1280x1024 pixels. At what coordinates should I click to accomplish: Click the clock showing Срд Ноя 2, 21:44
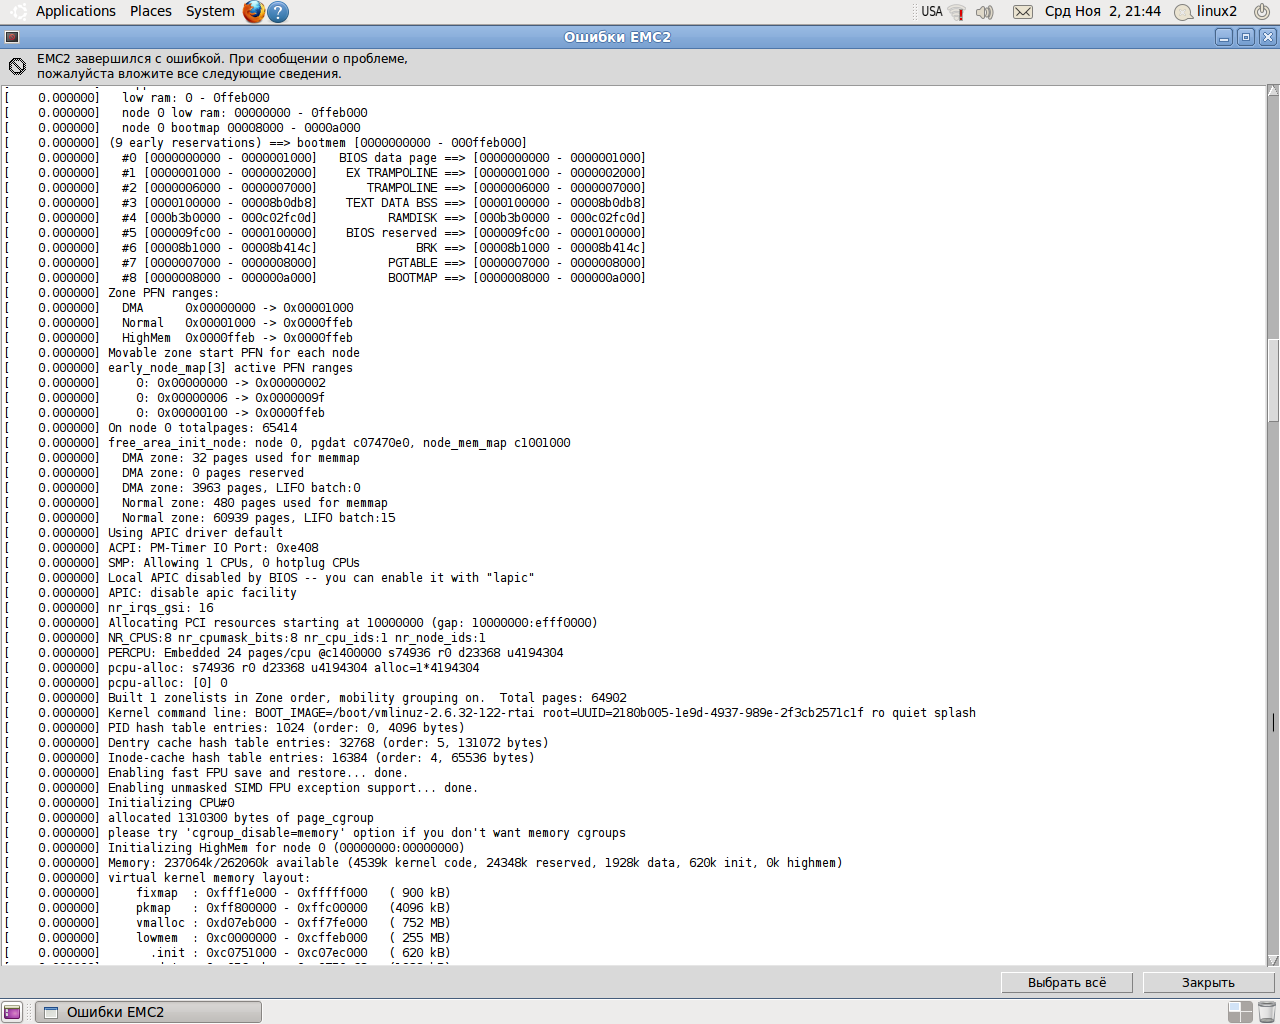point(1103,11)
